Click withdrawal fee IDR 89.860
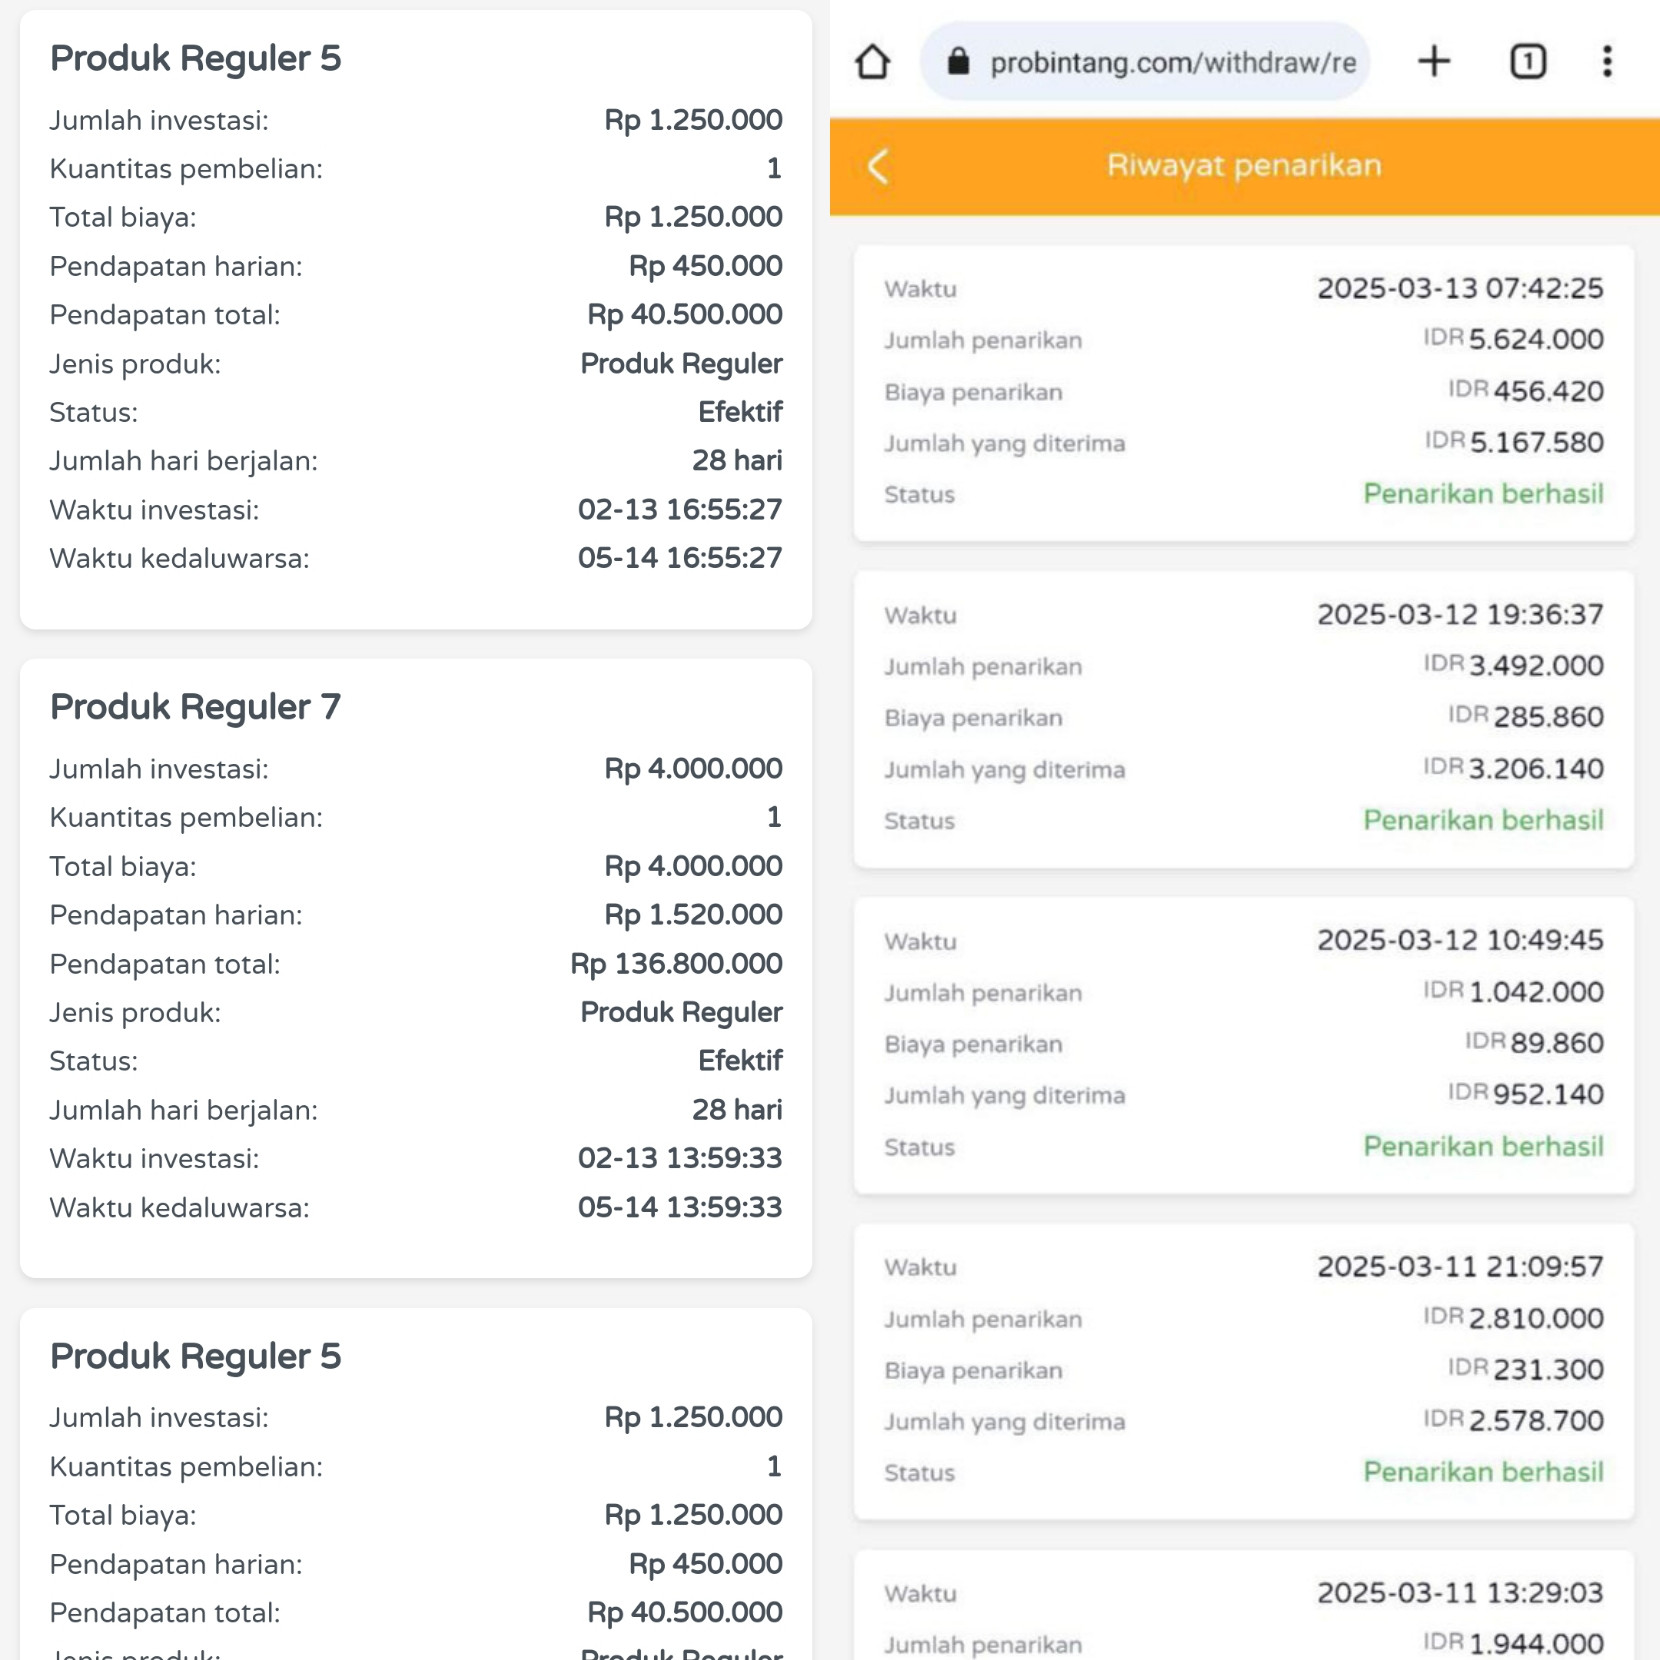The image size is (1660, 1660). (1534, 1043)
